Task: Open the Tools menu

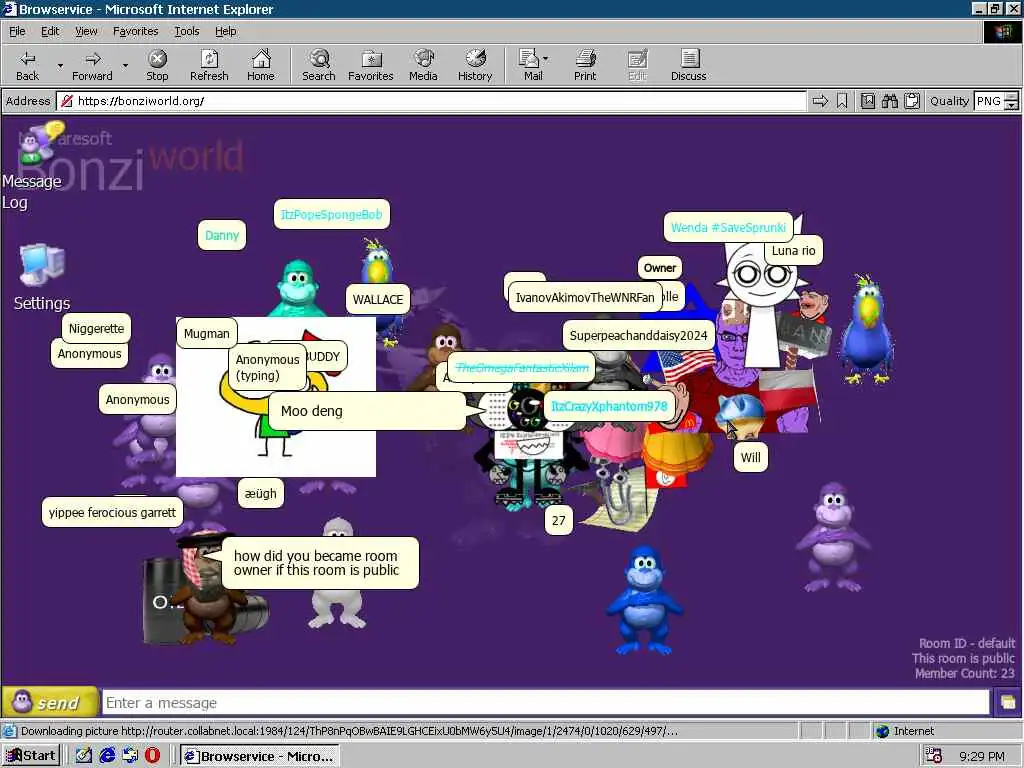Action: [186, 31]
